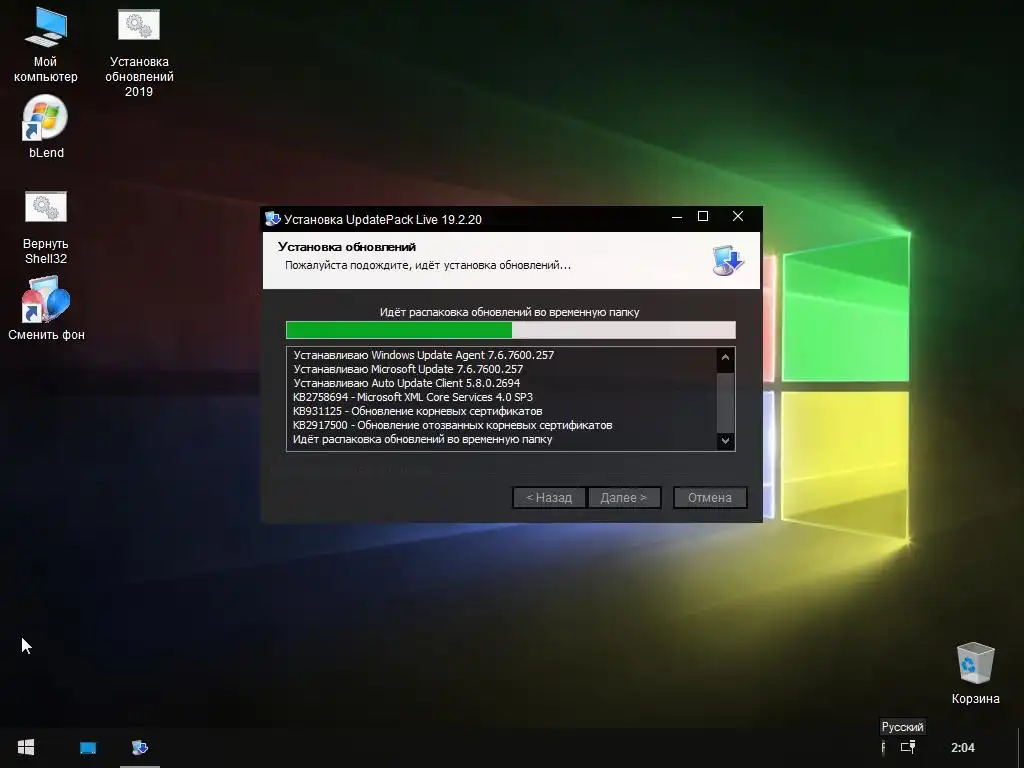Image resolution: width=1024 pixels, height=768 pixels.
Task: Click the Отмена button
Action: (x=710, y=498)
